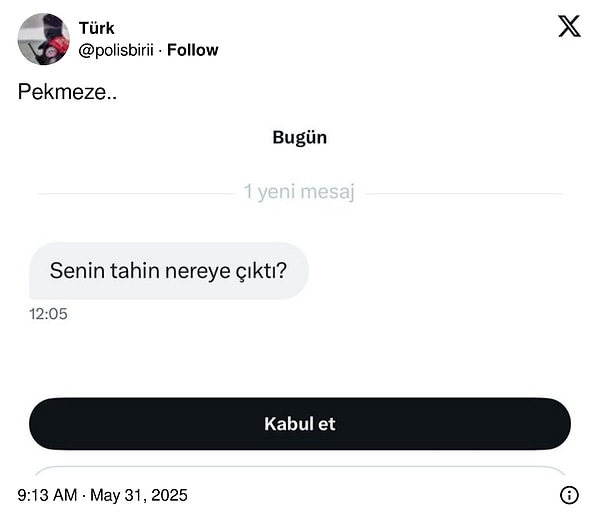Image resolution: width=600 pixels, height=525 pixels.
Task: Open the "9:13 AM" tweet time link
Action: [46, 495]
